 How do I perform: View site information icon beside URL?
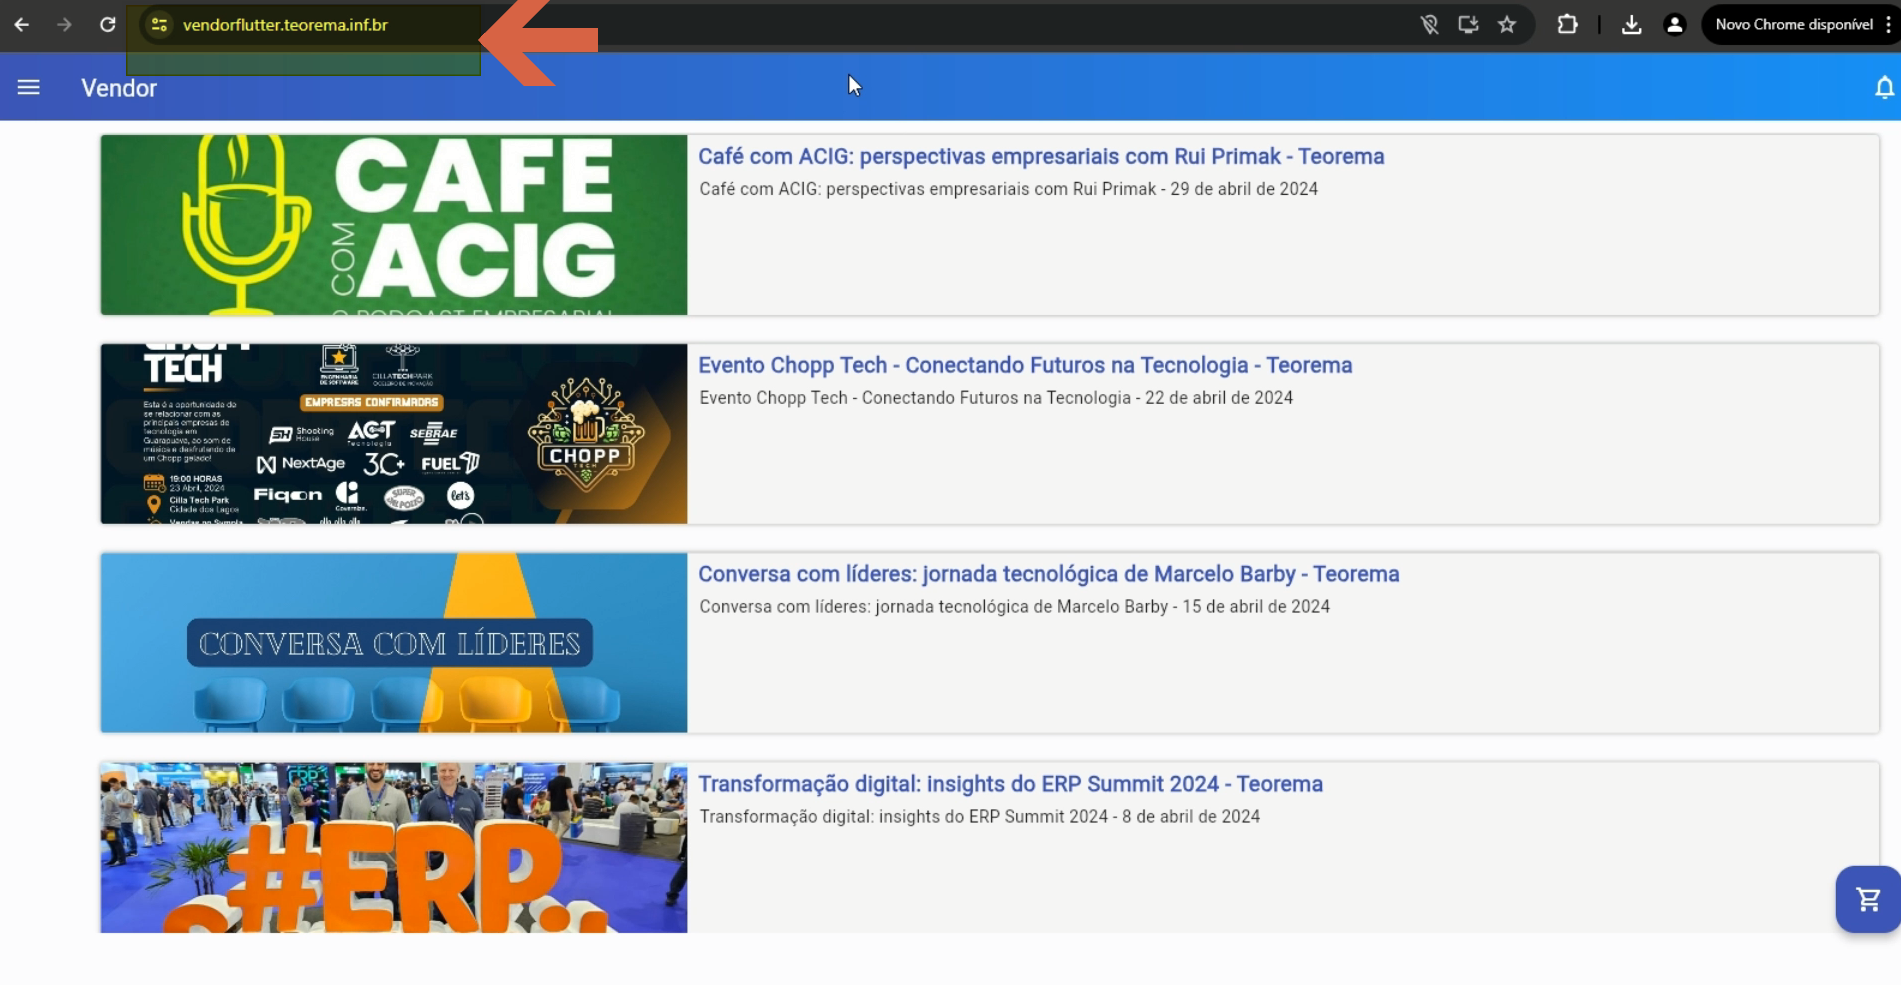click(x=159, y=24)
